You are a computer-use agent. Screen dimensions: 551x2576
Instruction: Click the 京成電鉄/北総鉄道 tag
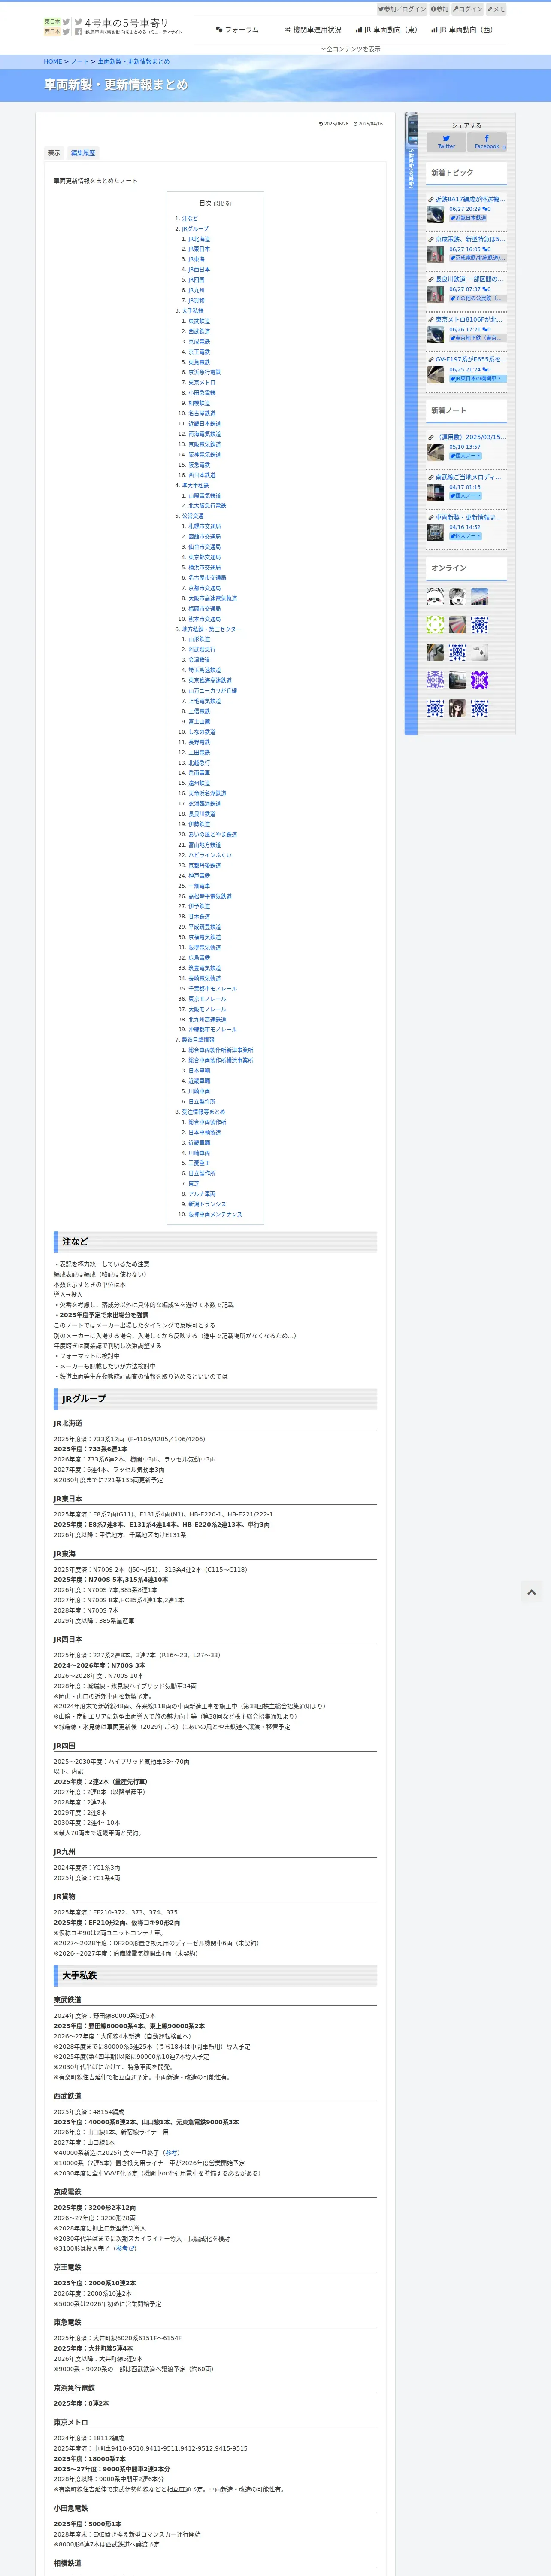[478, 258]
